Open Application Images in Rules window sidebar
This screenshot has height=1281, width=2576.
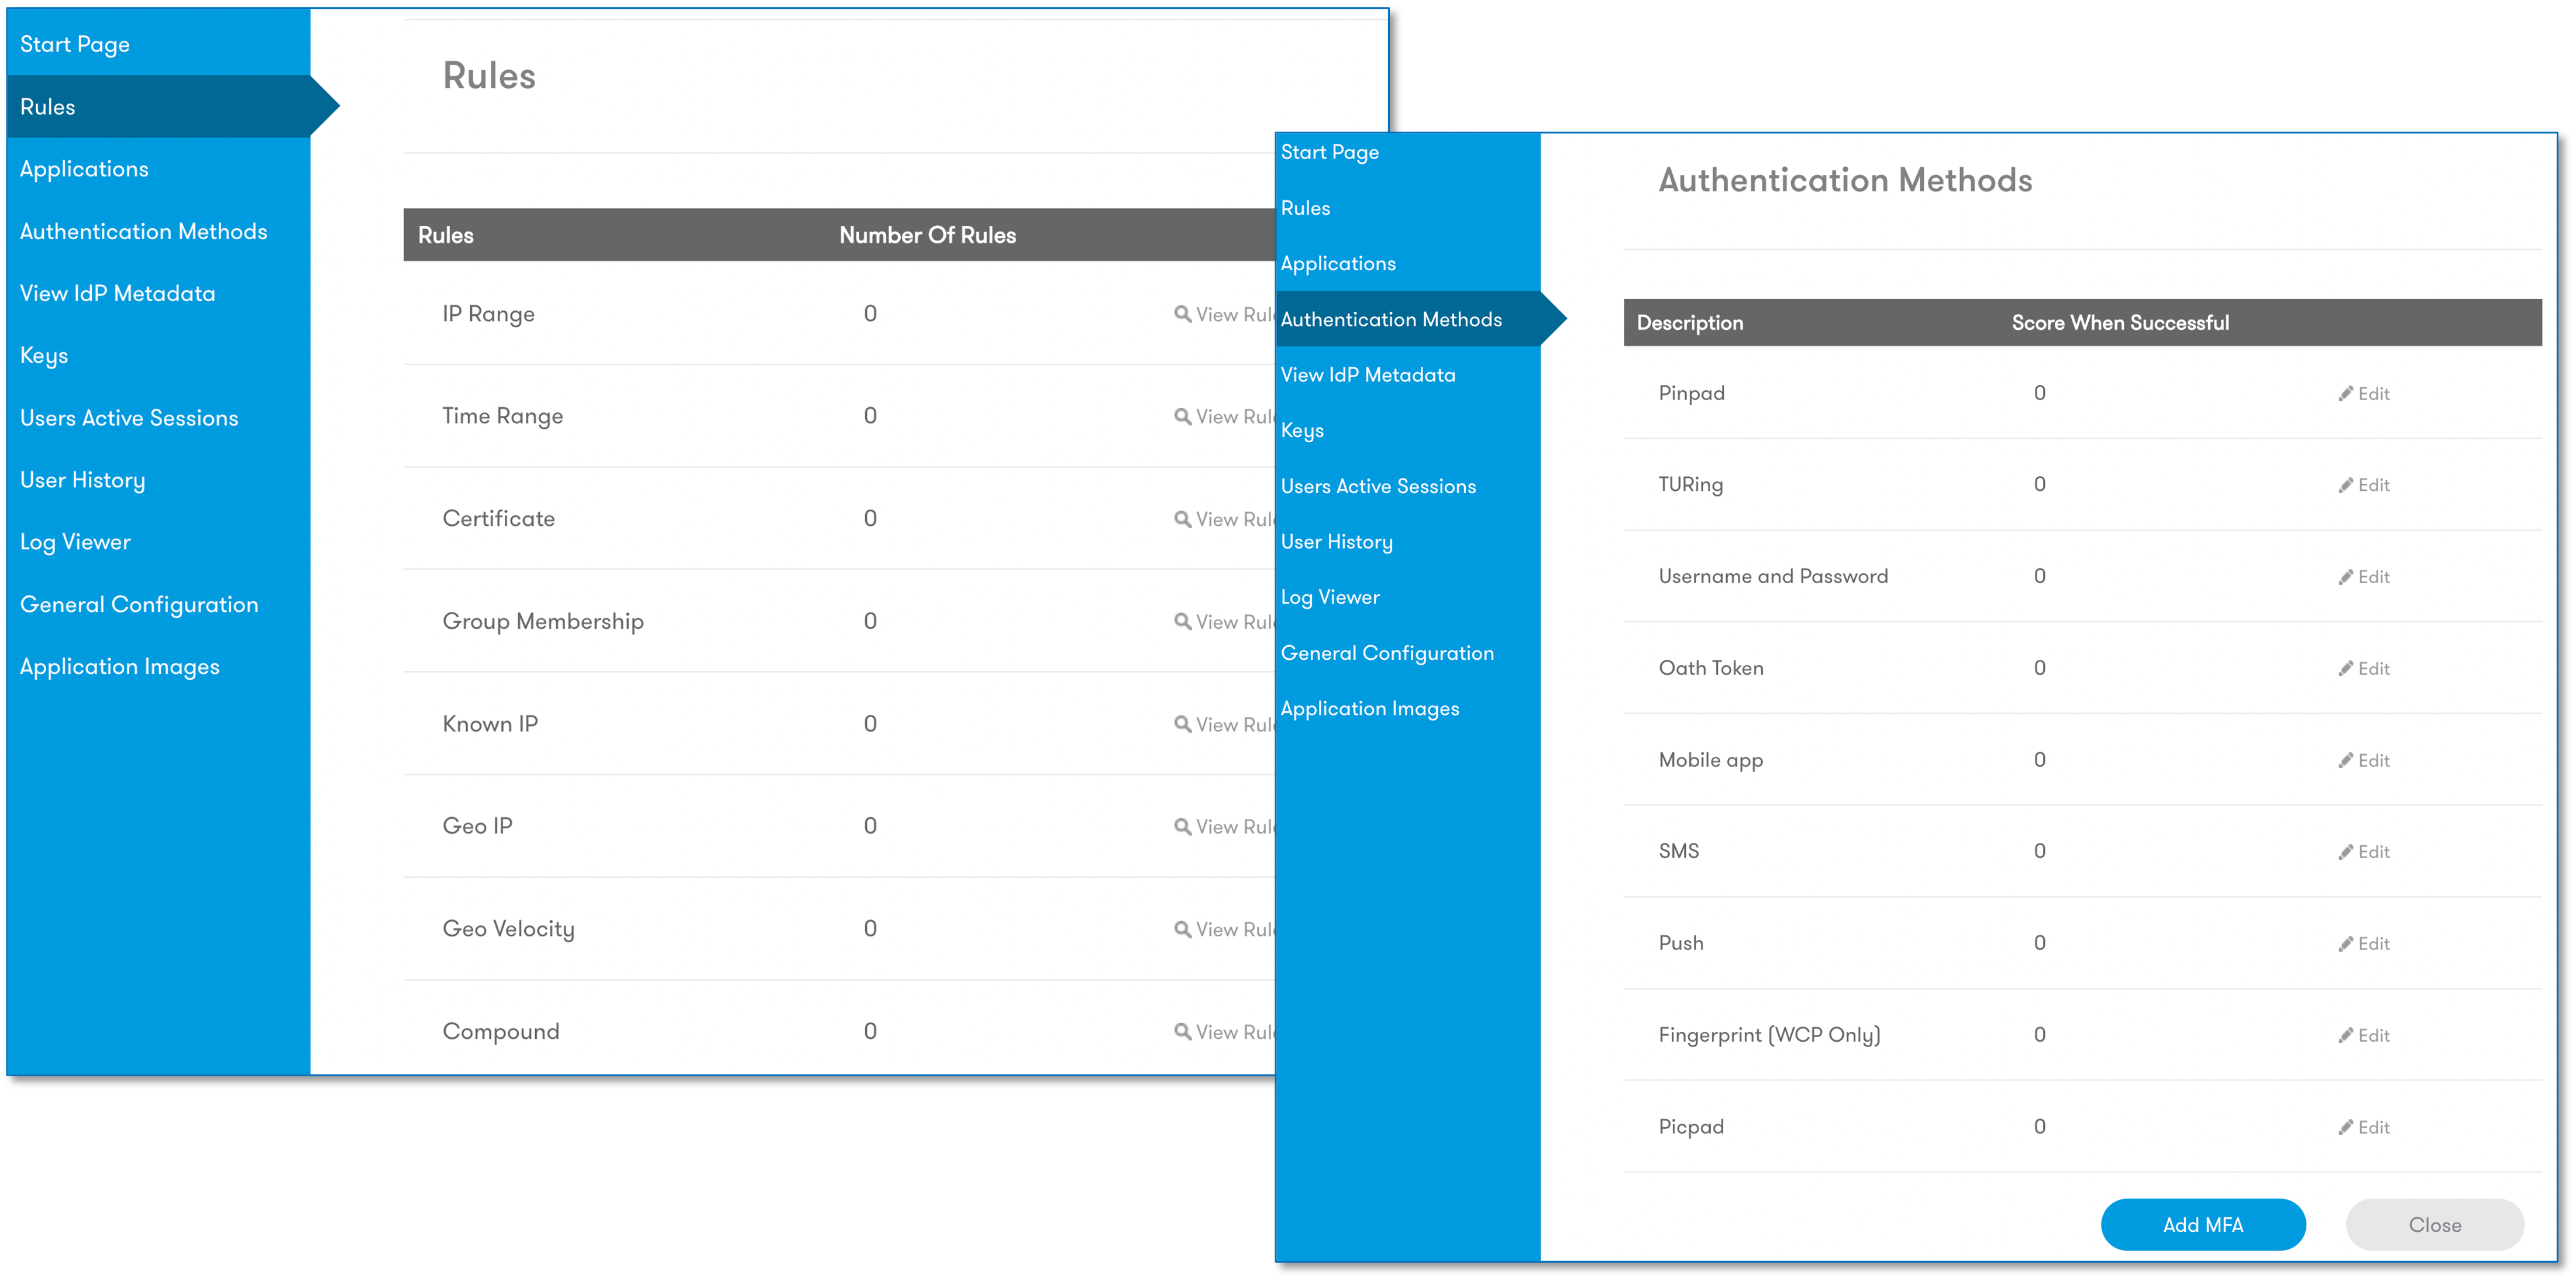[119, 666]
